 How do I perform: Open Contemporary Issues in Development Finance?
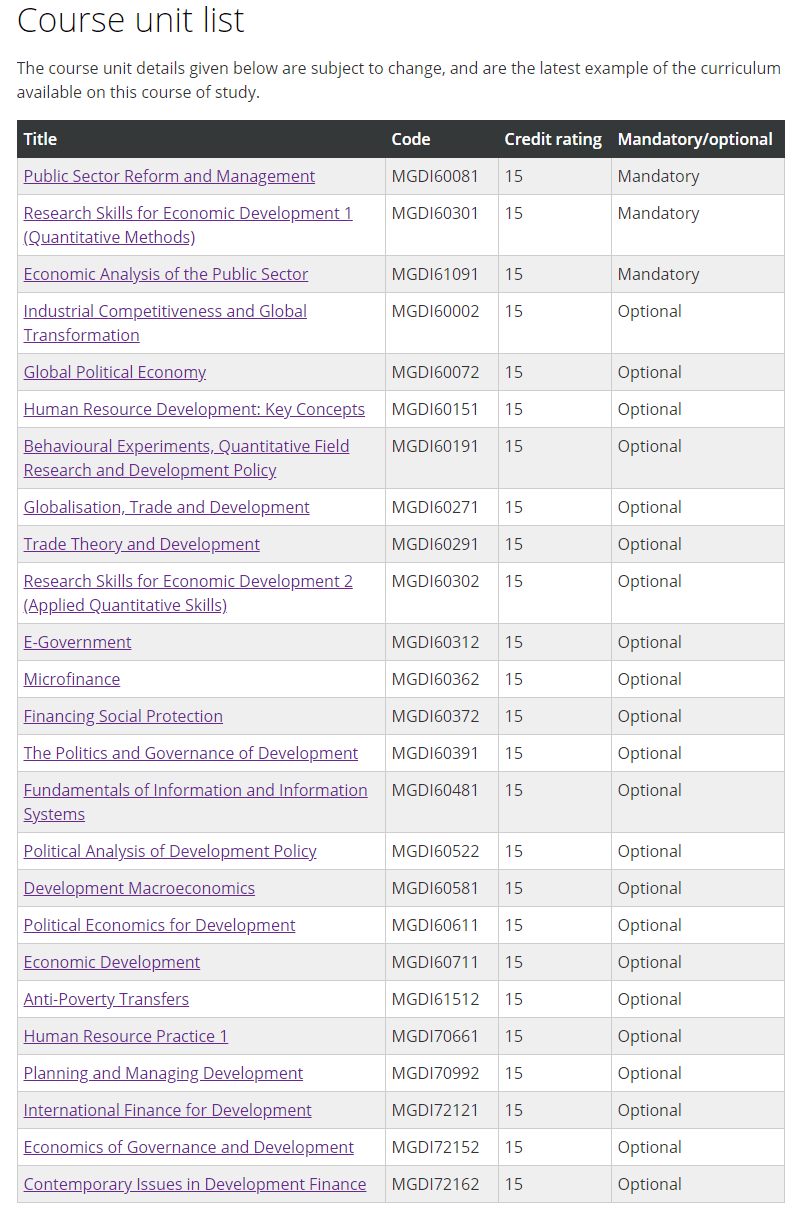click(x=195, y=1184)
